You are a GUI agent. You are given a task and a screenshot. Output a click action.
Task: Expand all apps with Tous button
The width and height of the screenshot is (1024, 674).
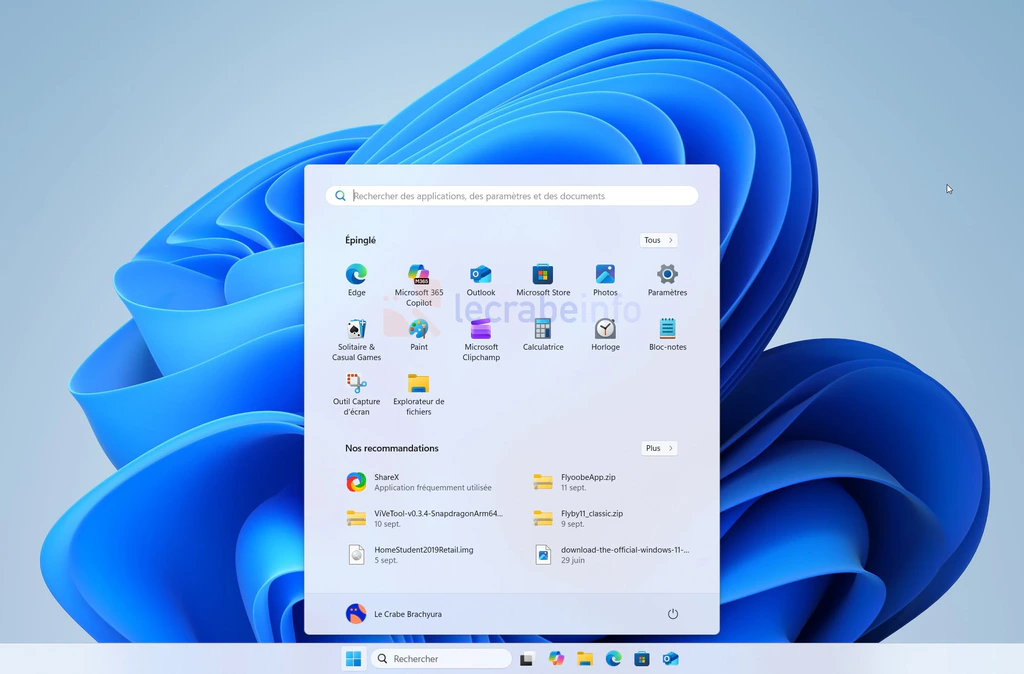tap(658, 240)
